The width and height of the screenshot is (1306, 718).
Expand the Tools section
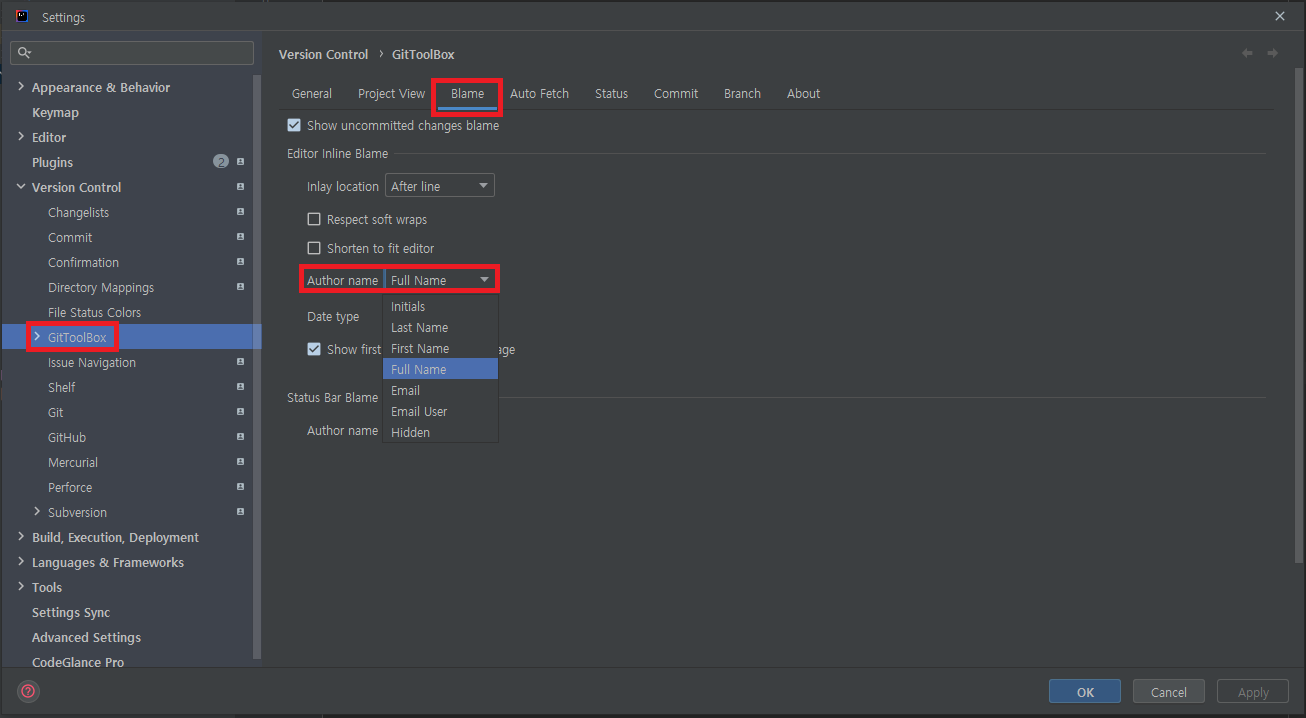point(21,587)
